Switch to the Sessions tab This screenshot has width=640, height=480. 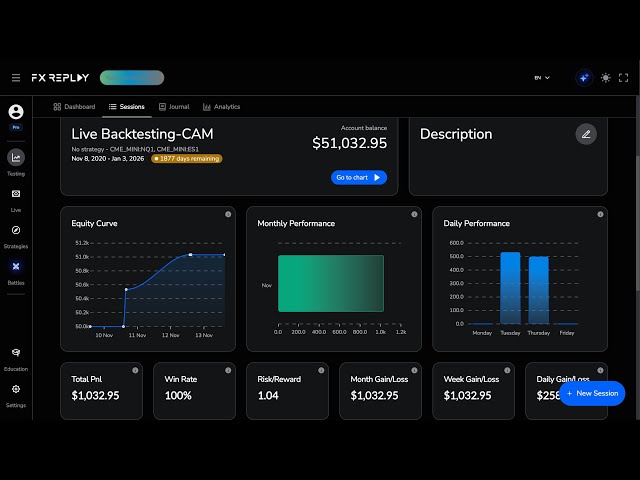(127, 107)
